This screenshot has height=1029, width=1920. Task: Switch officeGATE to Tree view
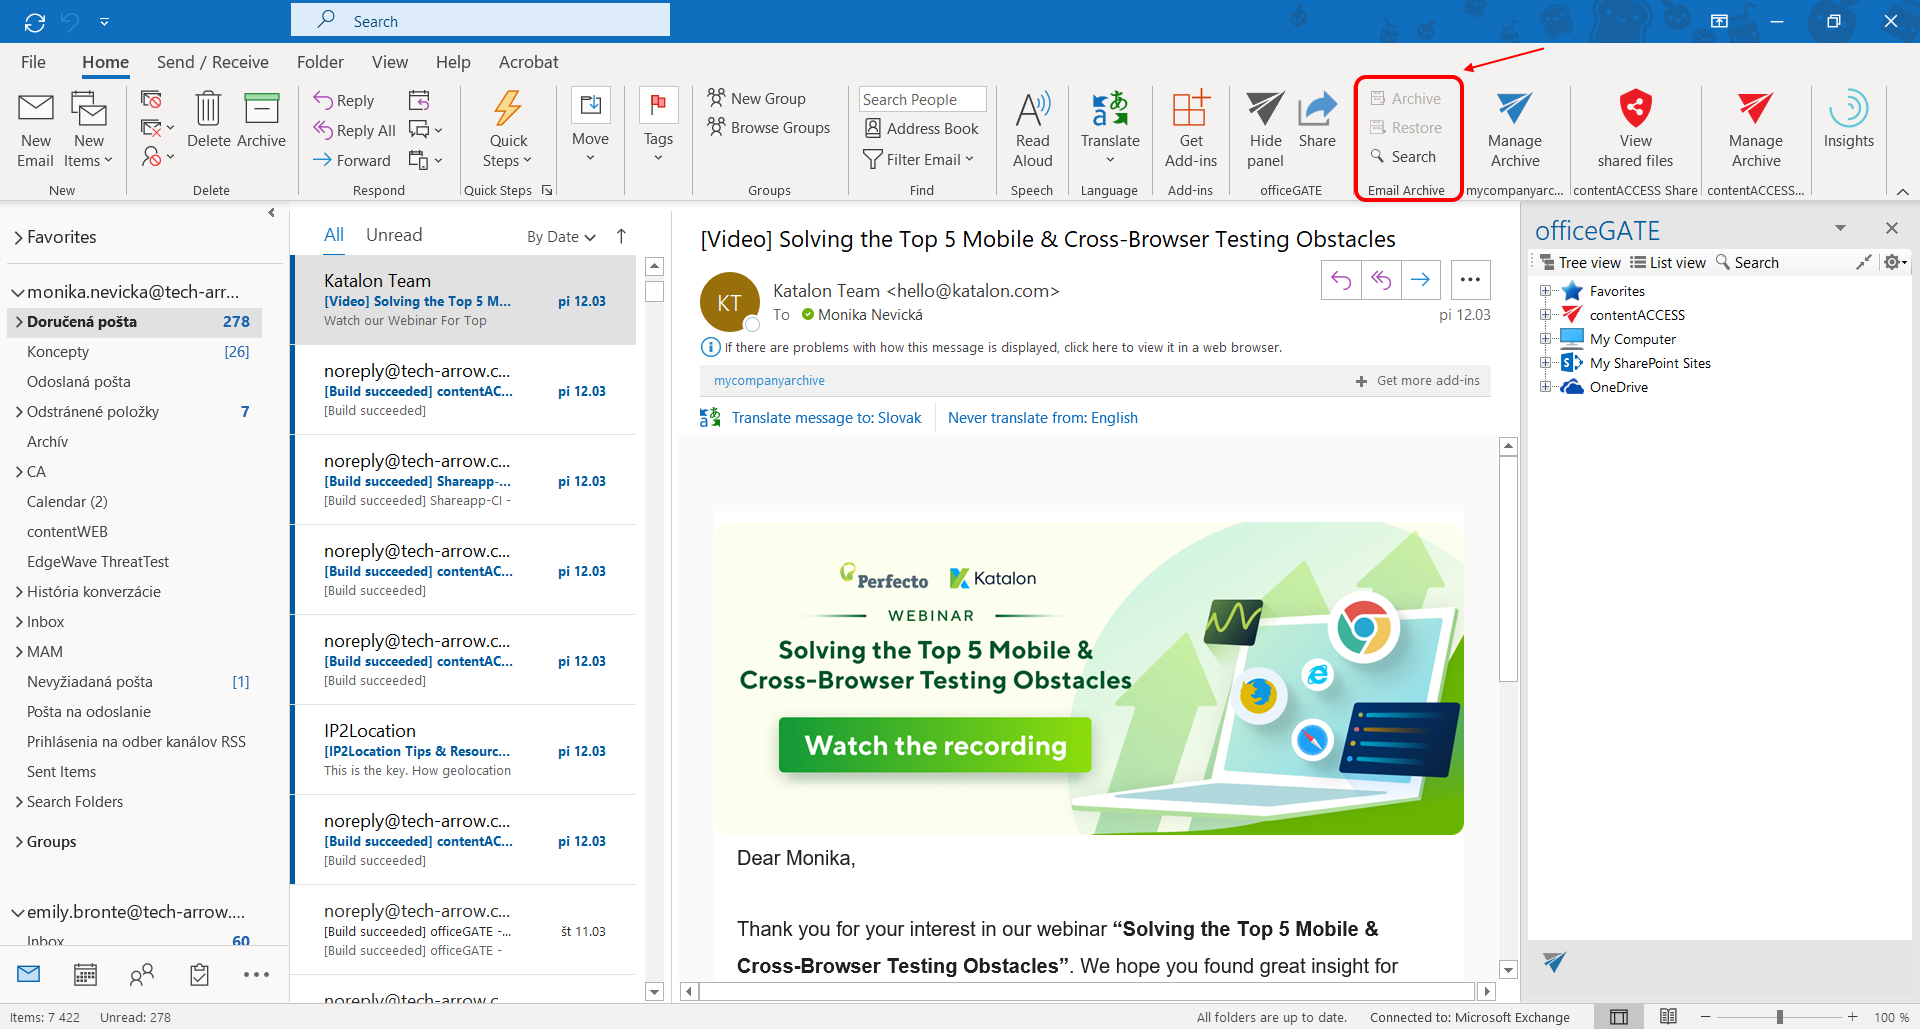pyautogui.click(x=1580, y=263)
